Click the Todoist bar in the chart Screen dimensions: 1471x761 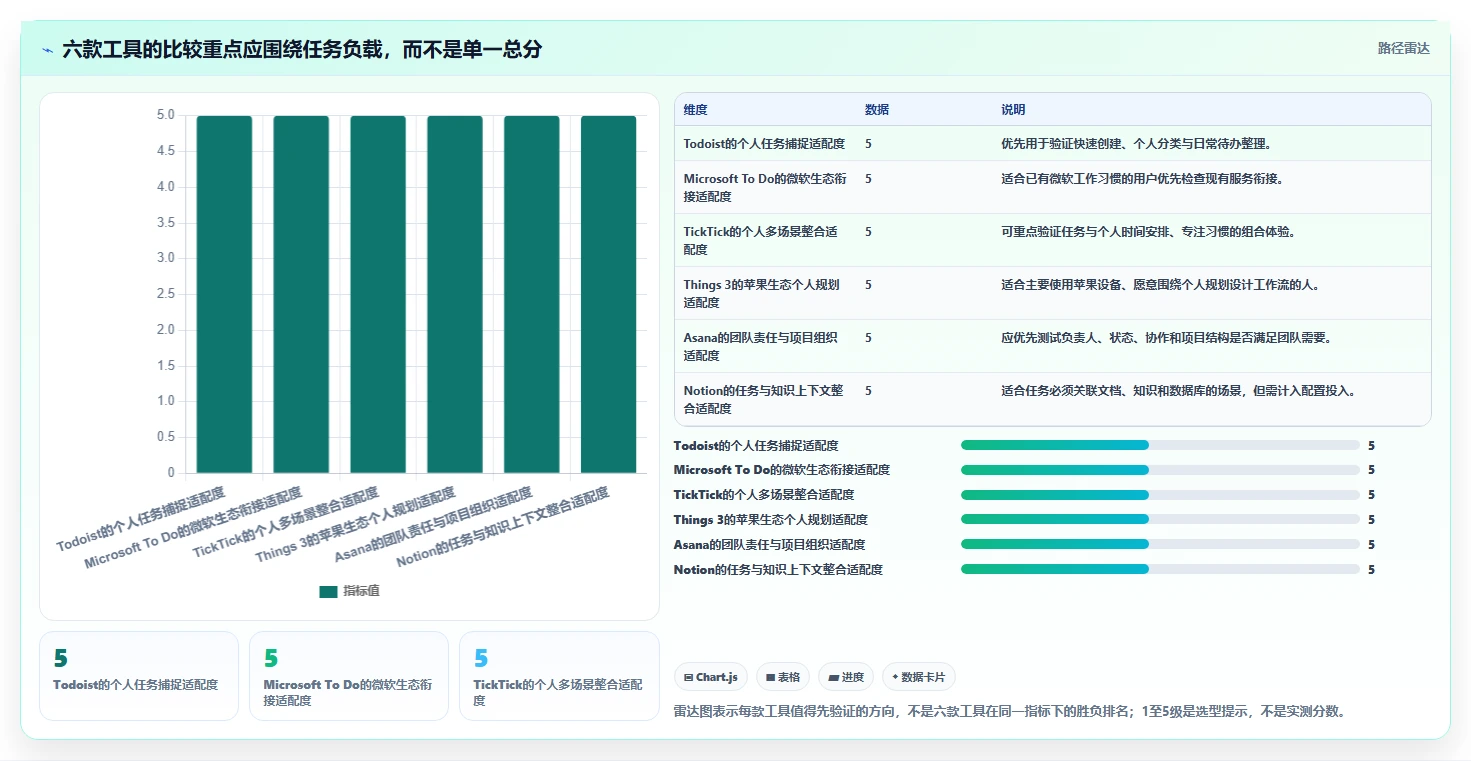[x=224, y=294]
